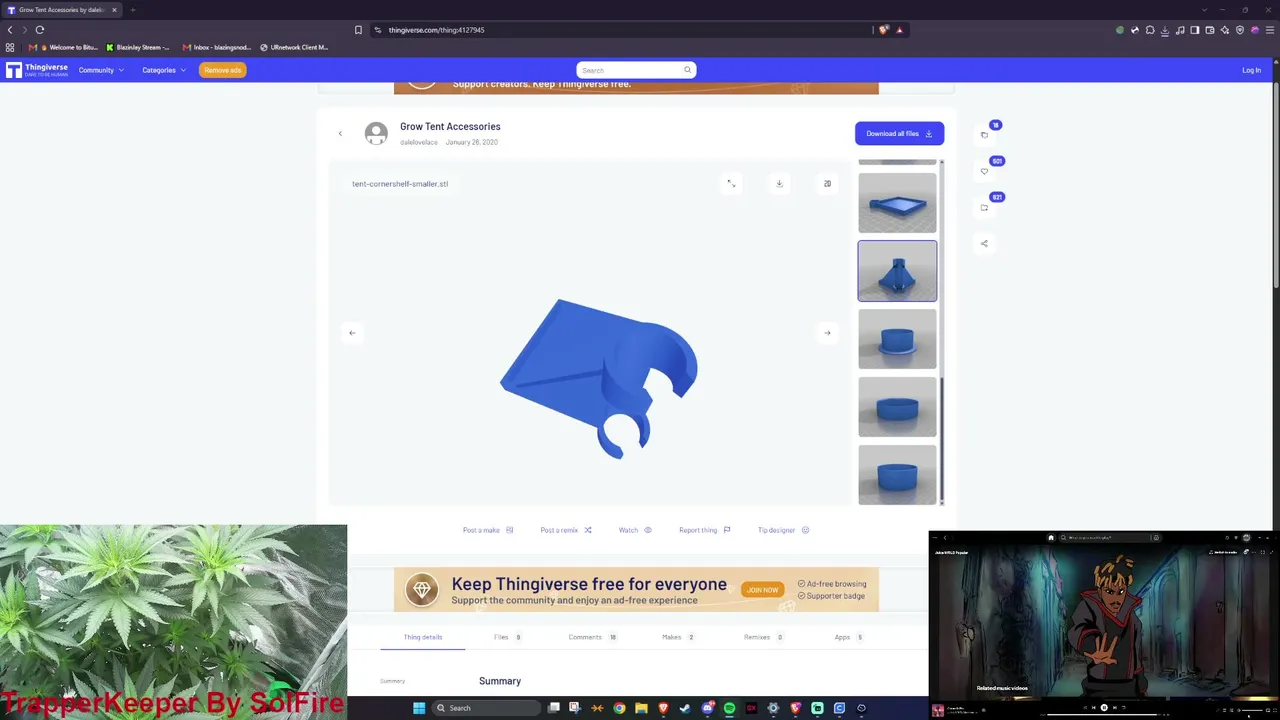Click the Thingiverse logo
The image size is (1280, 720).
tap(37, 70)
